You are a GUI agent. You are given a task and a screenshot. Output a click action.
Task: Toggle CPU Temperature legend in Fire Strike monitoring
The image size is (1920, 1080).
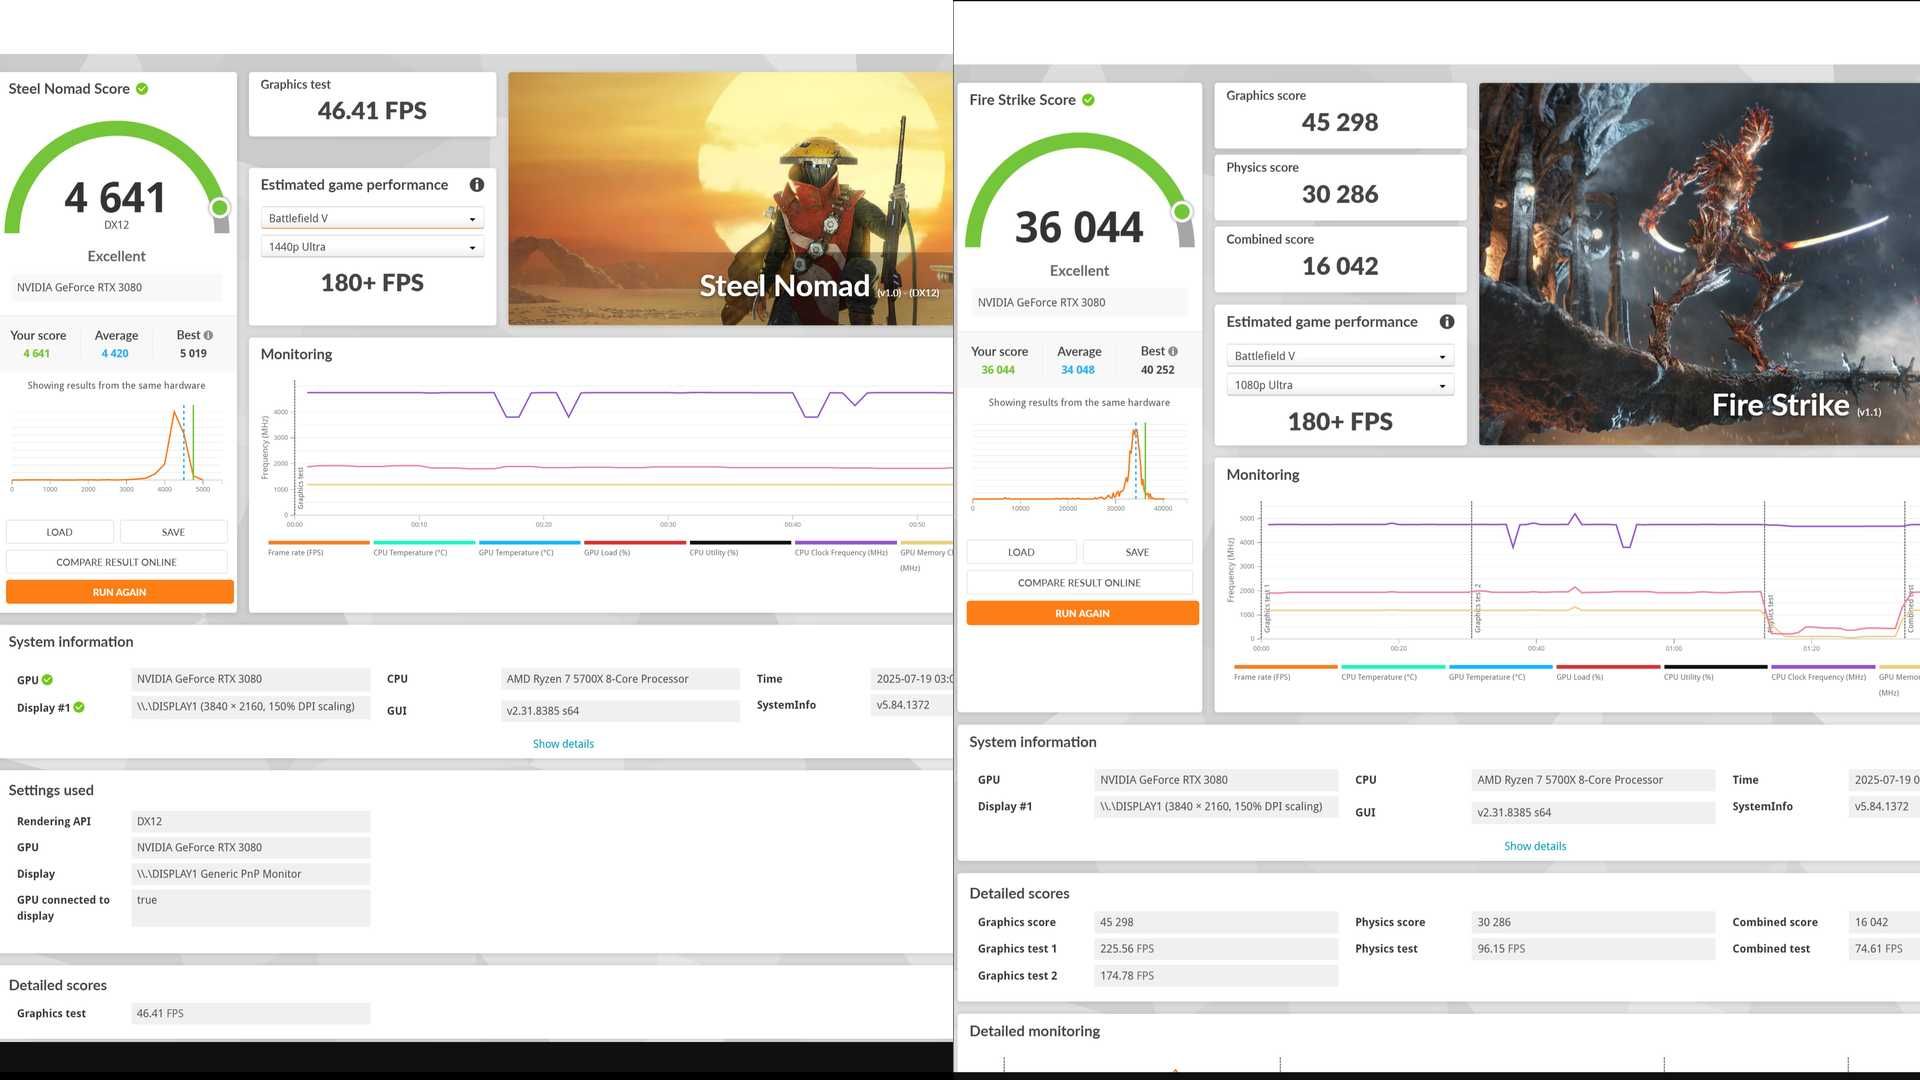1393,672
